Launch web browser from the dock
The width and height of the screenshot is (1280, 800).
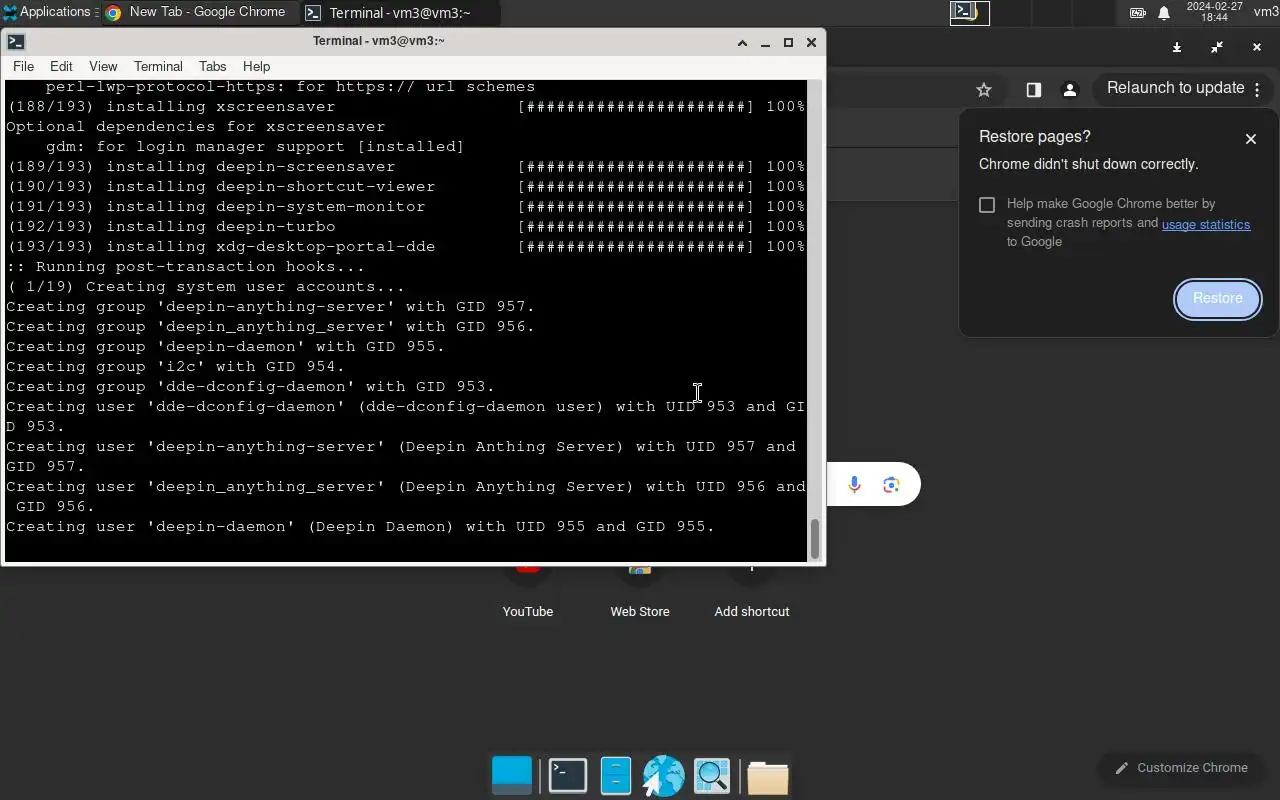click(663, 776)
